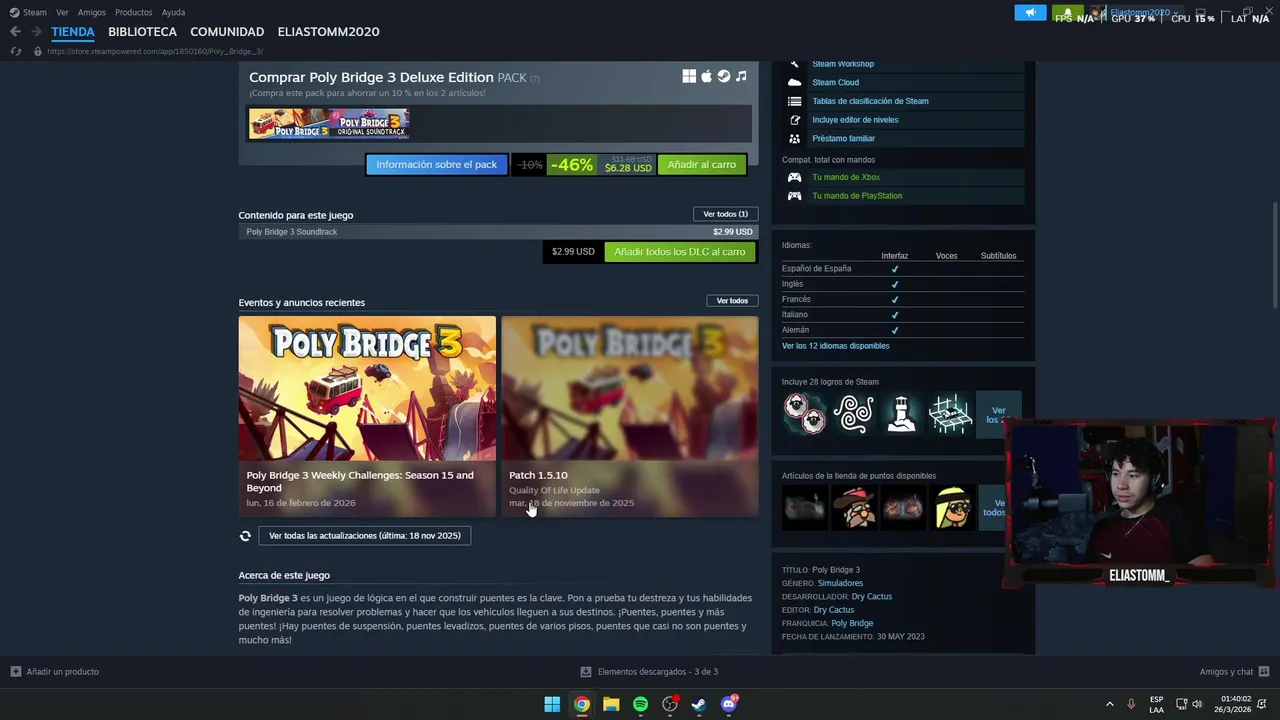Open the Simuladores genre link

point(840,583)
